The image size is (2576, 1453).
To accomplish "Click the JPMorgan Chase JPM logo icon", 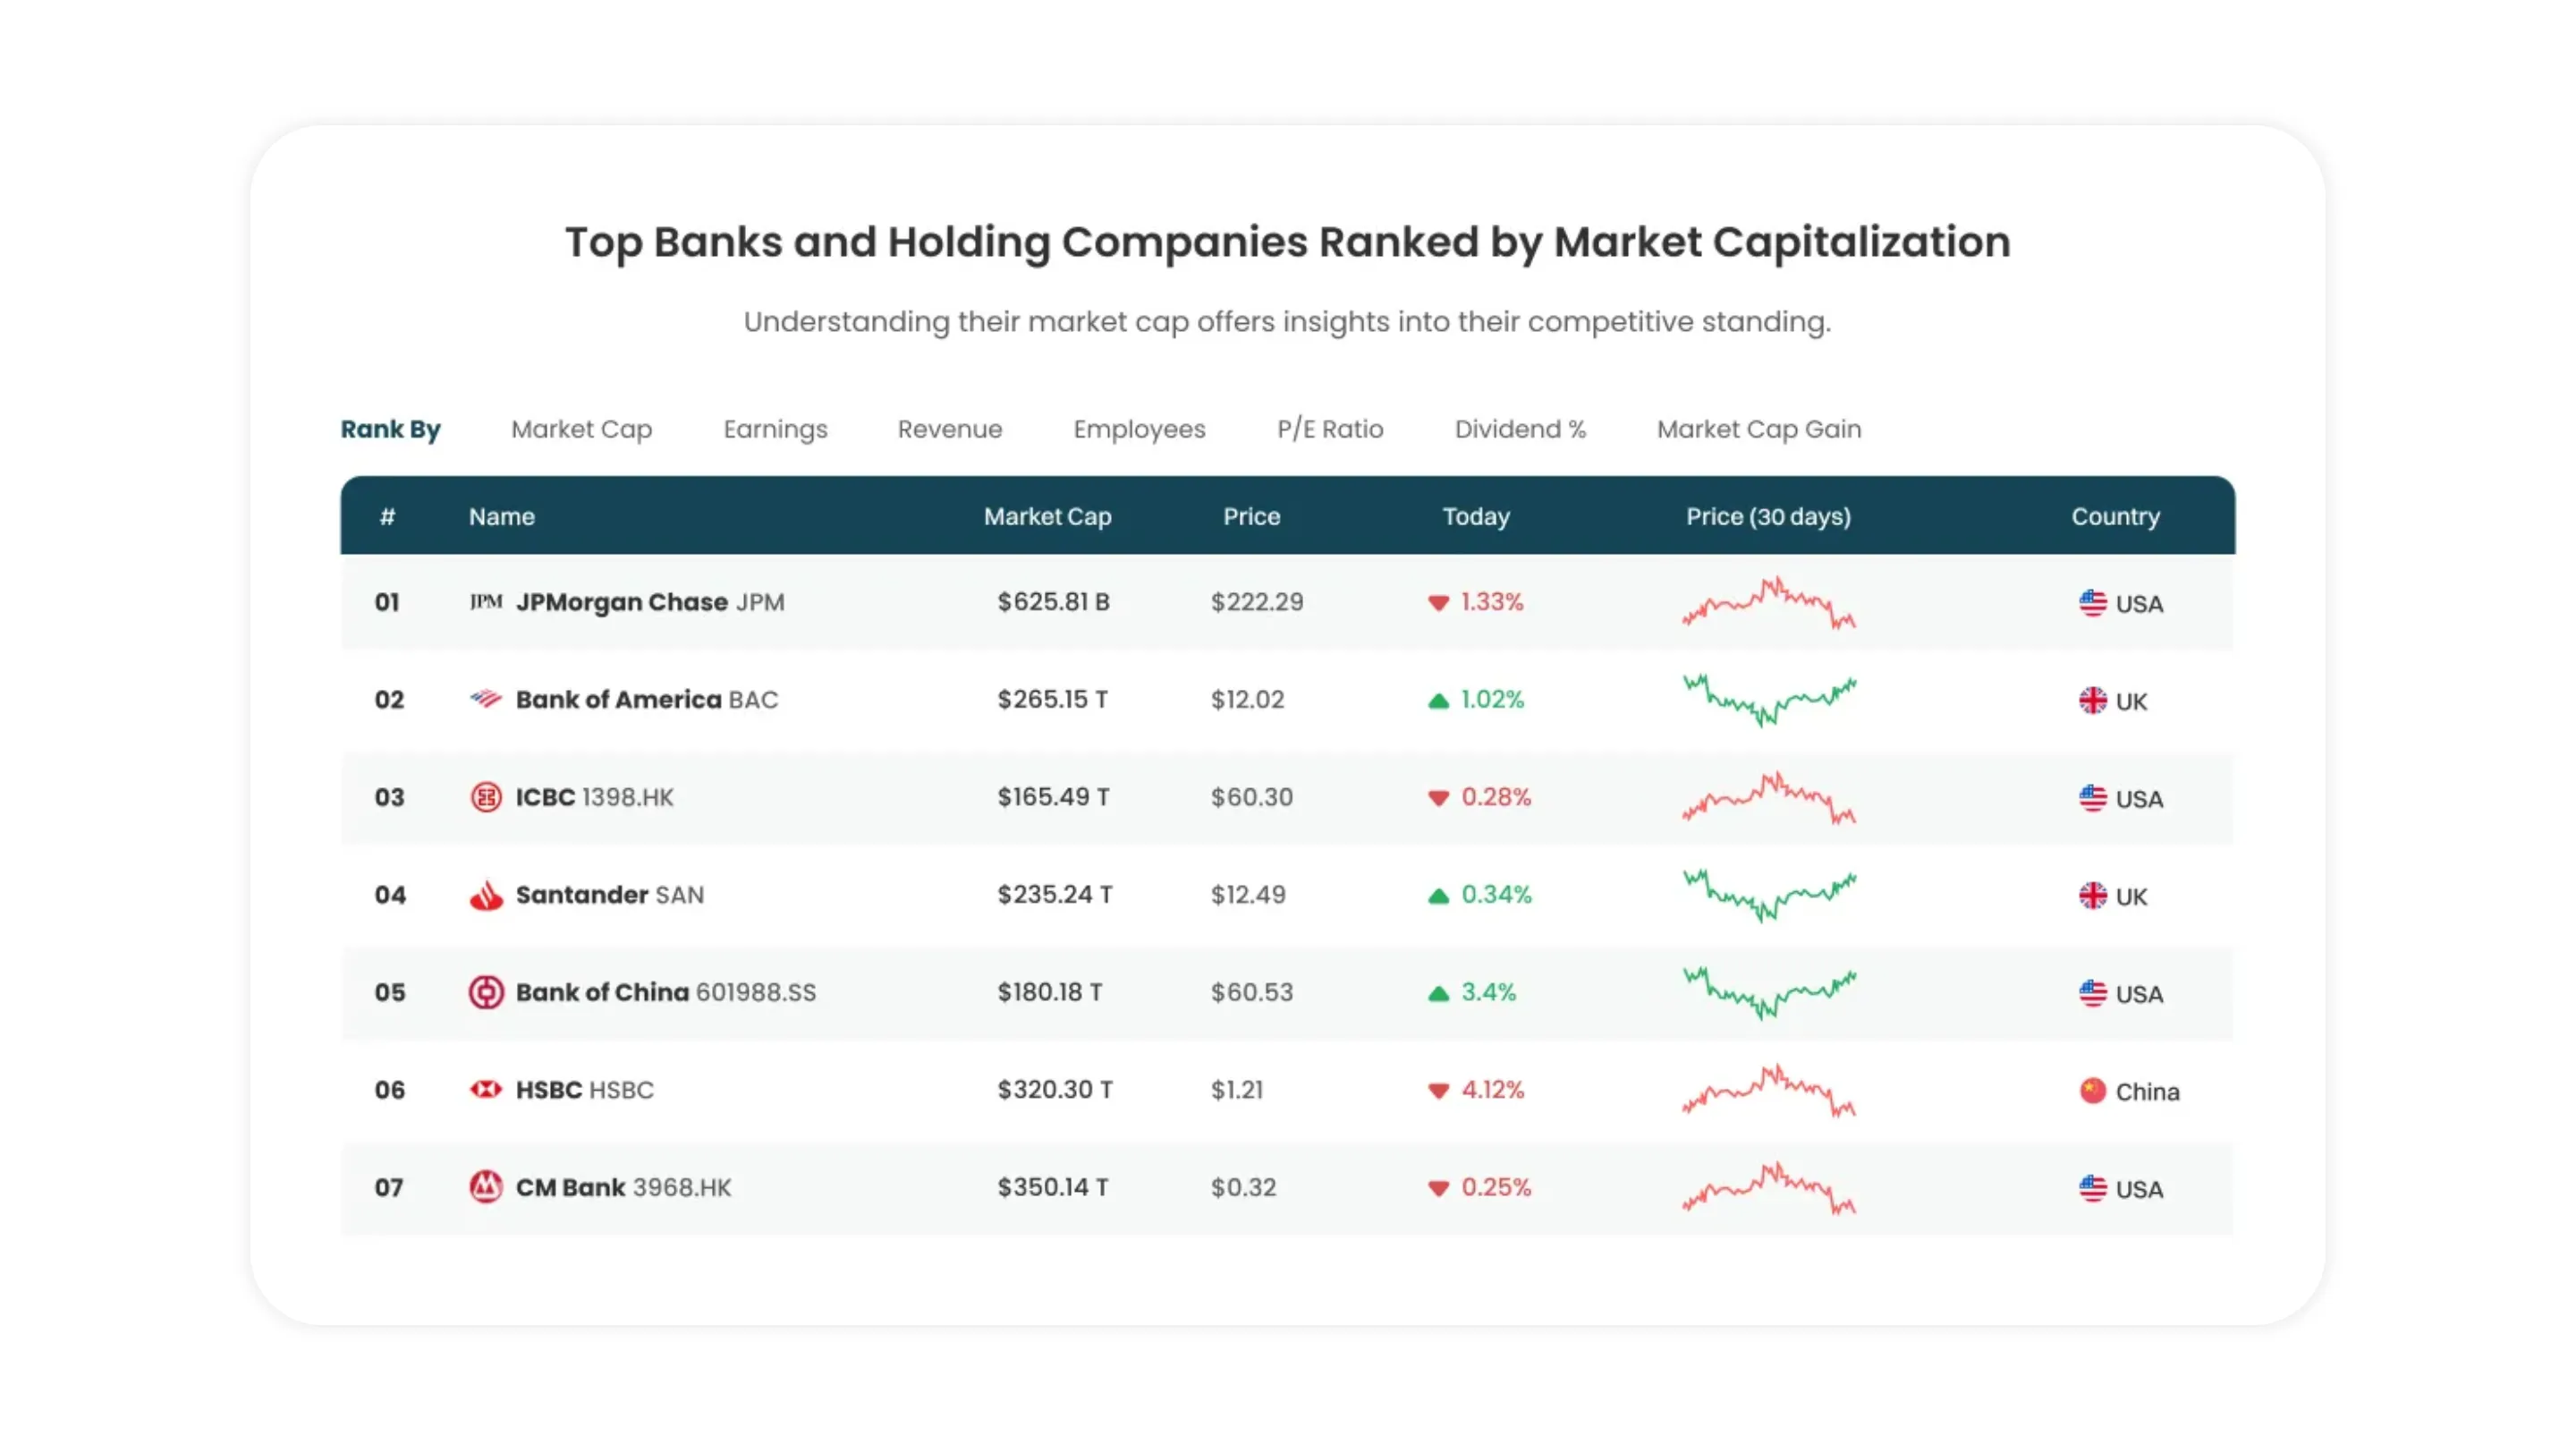I will [x=486, y=601].
